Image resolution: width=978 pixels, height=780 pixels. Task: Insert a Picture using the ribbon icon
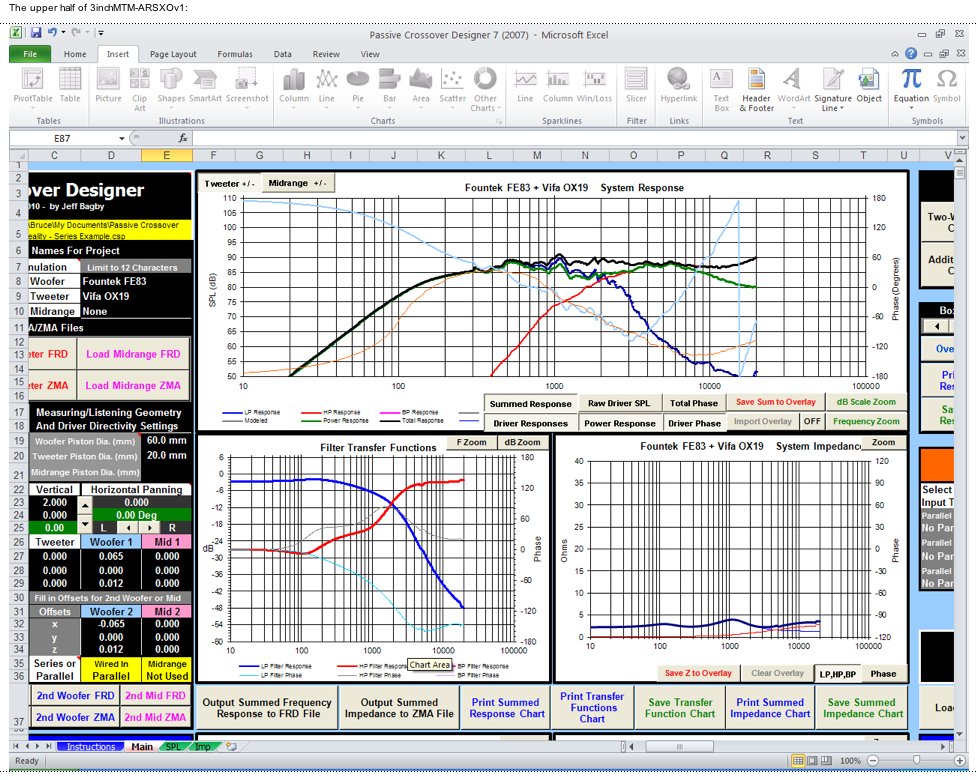tap(108, 85)
